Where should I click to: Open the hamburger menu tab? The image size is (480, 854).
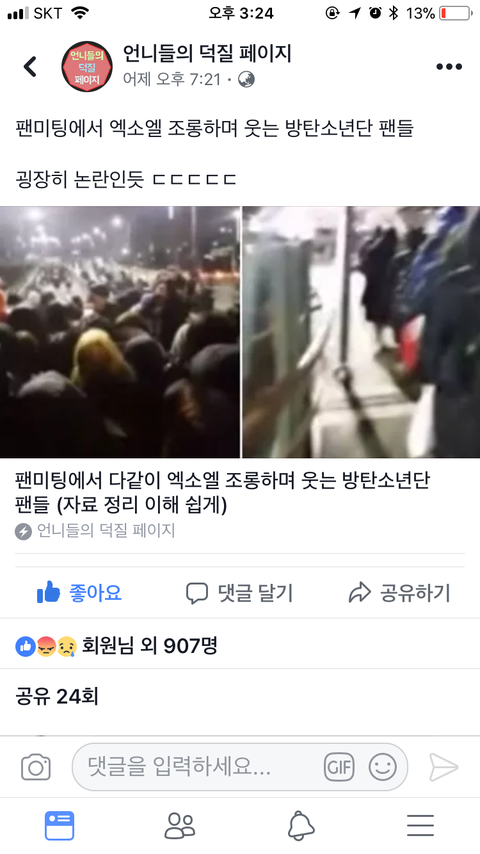click(421, 826)
